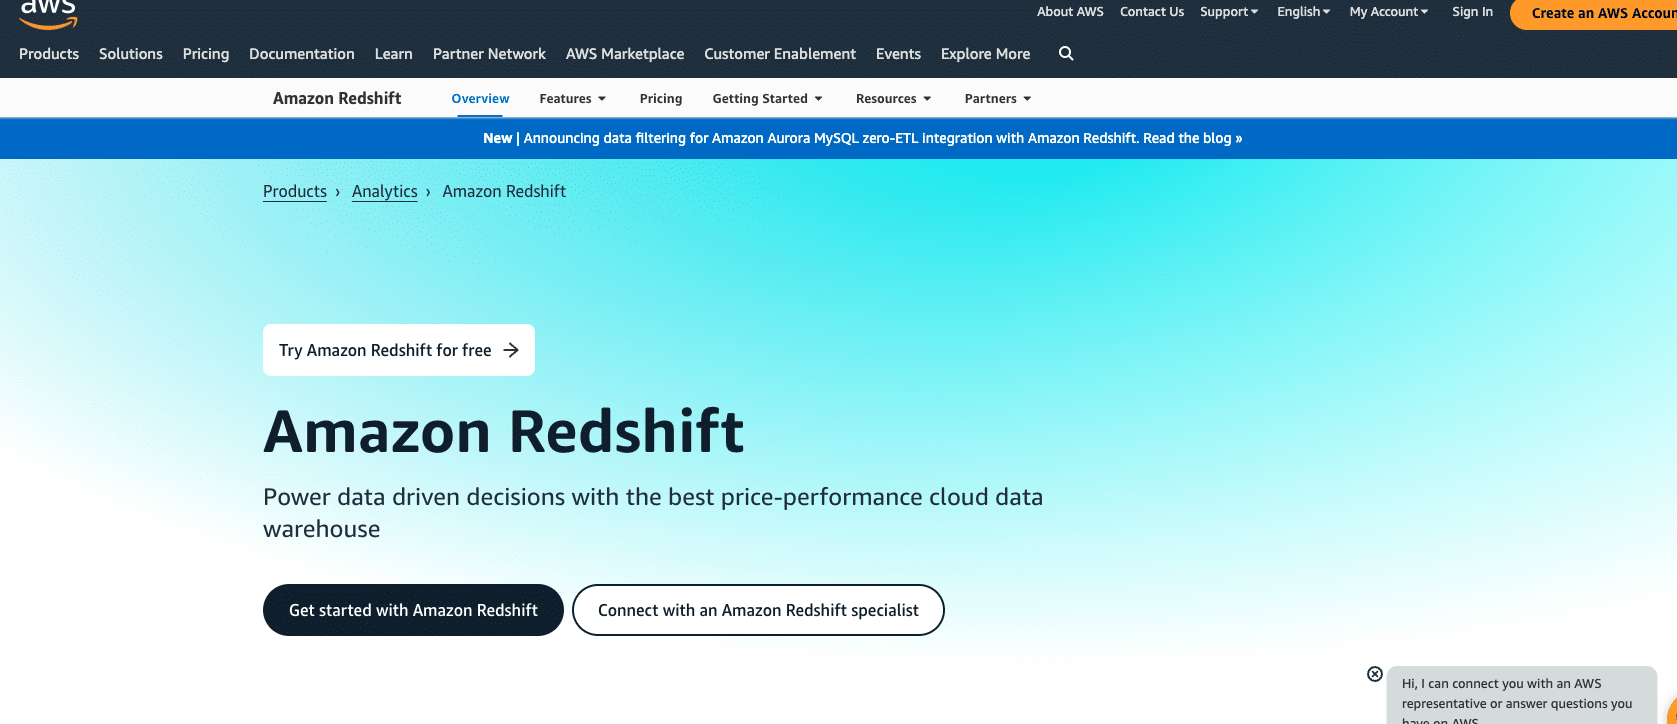Image resolution: width=1677 pixels, height=724 pixels.
Task: Click Analytics breadcrumb link
Action: (x=385, y=191)
